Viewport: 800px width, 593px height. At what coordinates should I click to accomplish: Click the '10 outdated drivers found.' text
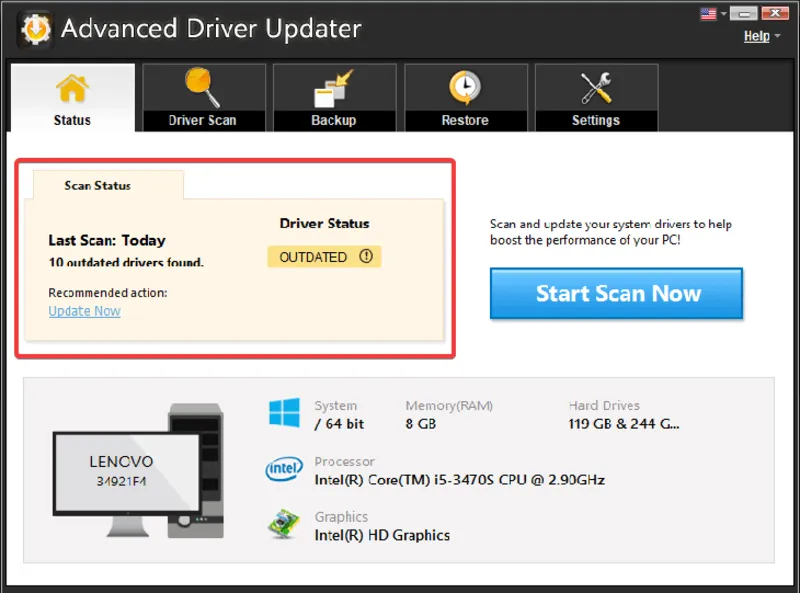tap(126, 262)
